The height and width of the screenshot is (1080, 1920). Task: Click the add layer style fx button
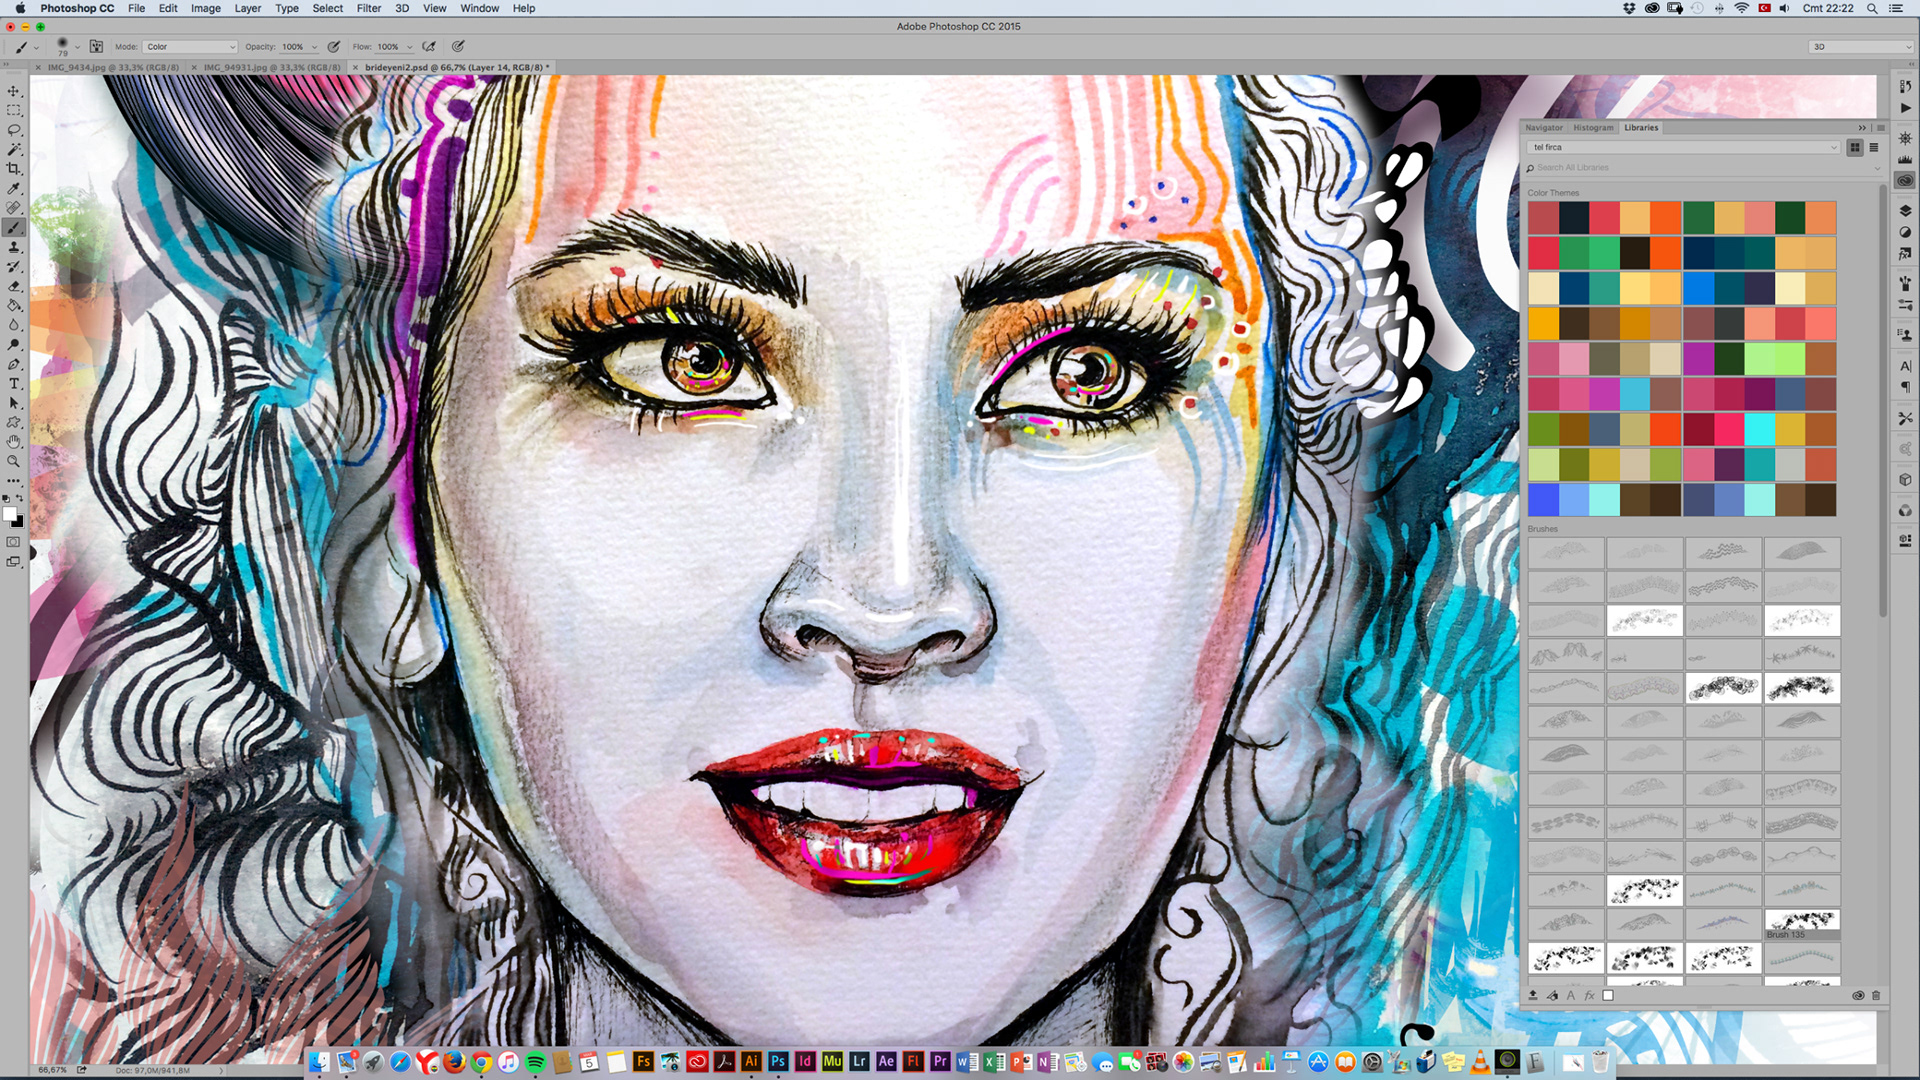[1589, 996]
